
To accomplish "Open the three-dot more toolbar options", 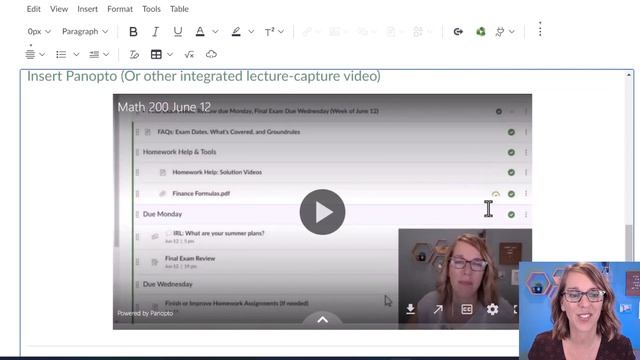I will 540,29.
